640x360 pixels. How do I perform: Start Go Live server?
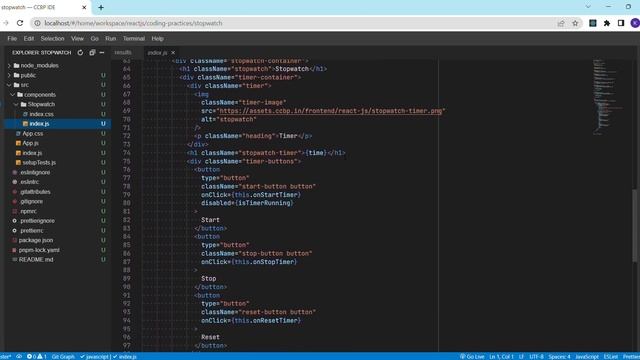tap(471, 356)
